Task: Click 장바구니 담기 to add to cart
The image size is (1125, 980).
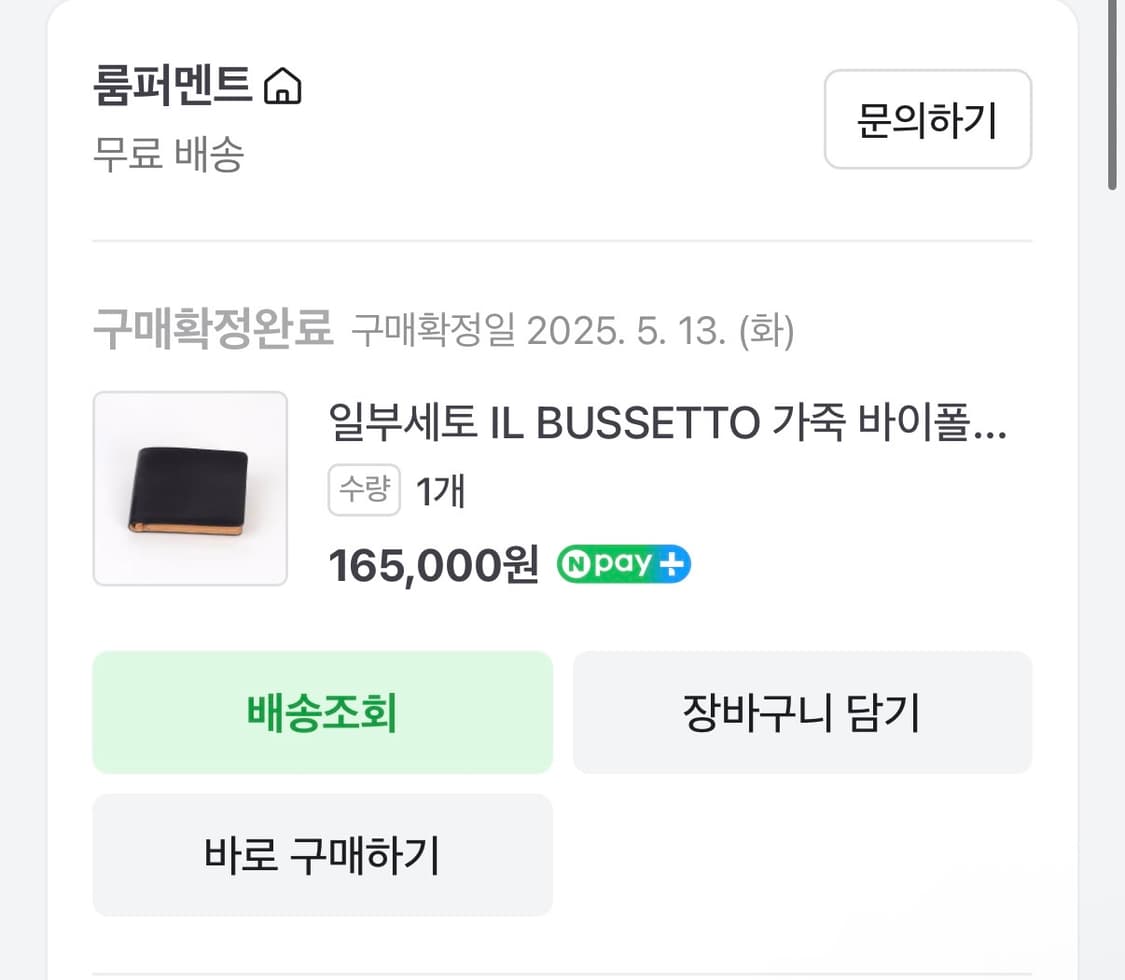Action: point(802,713)
